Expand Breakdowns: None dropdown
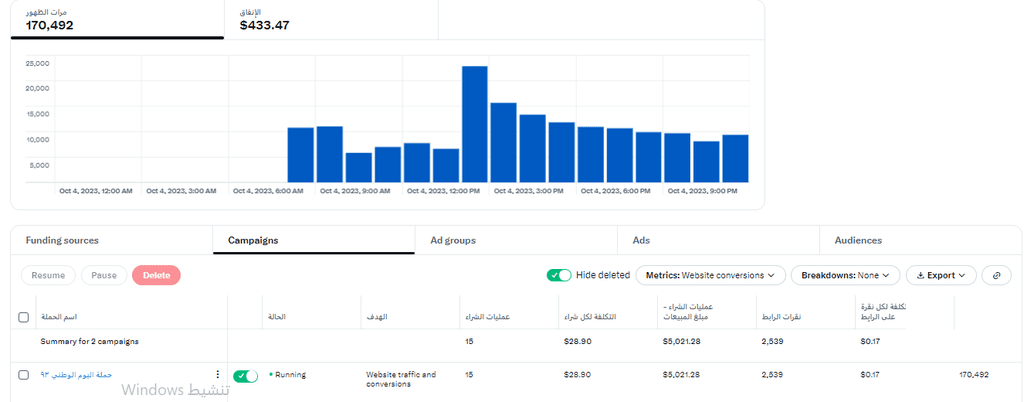This screenshot has height=402, width=1024. (846, 275)
